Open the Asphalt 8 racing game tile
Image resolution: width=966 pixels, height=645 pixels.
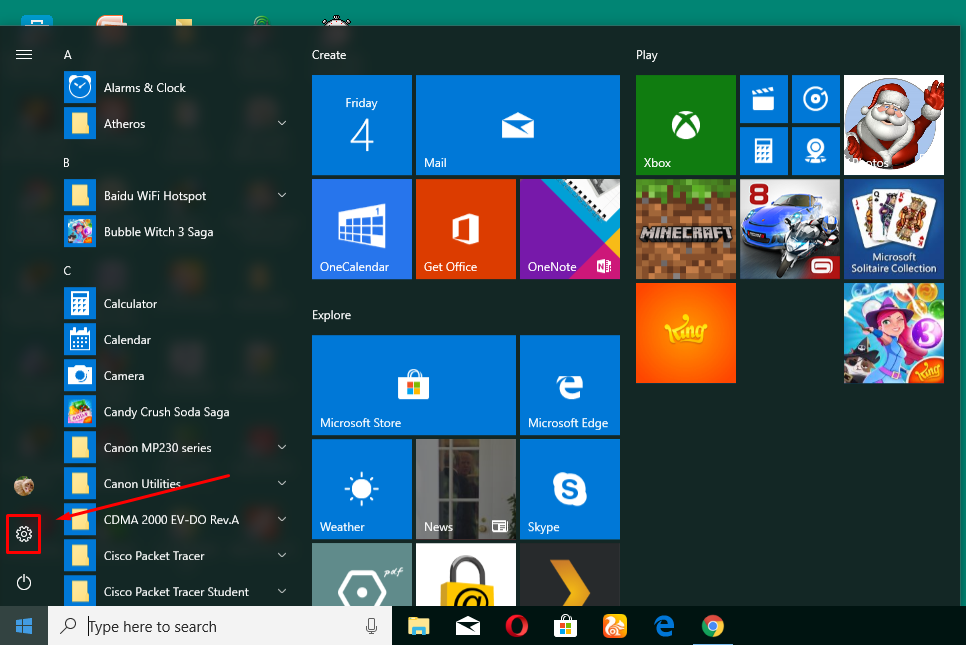pos(790,229)
